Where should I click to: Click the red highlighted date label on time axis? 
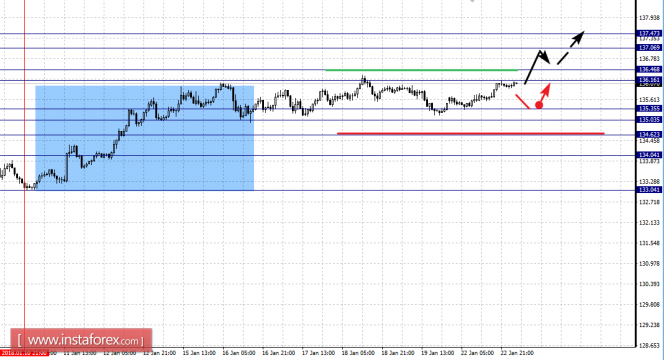[x=24, y=353]
